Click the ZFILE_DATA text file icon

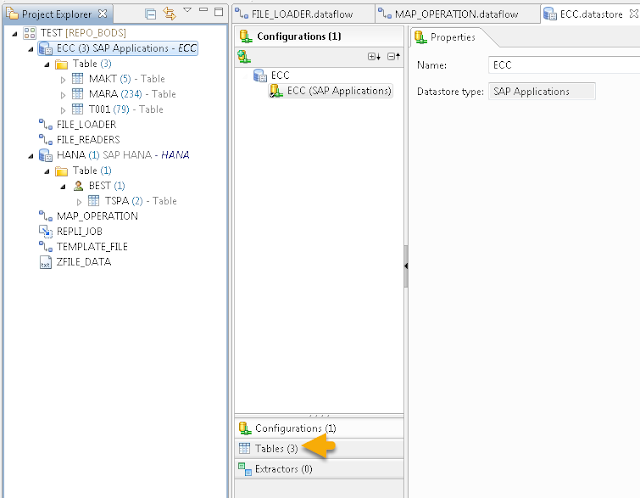46,262
